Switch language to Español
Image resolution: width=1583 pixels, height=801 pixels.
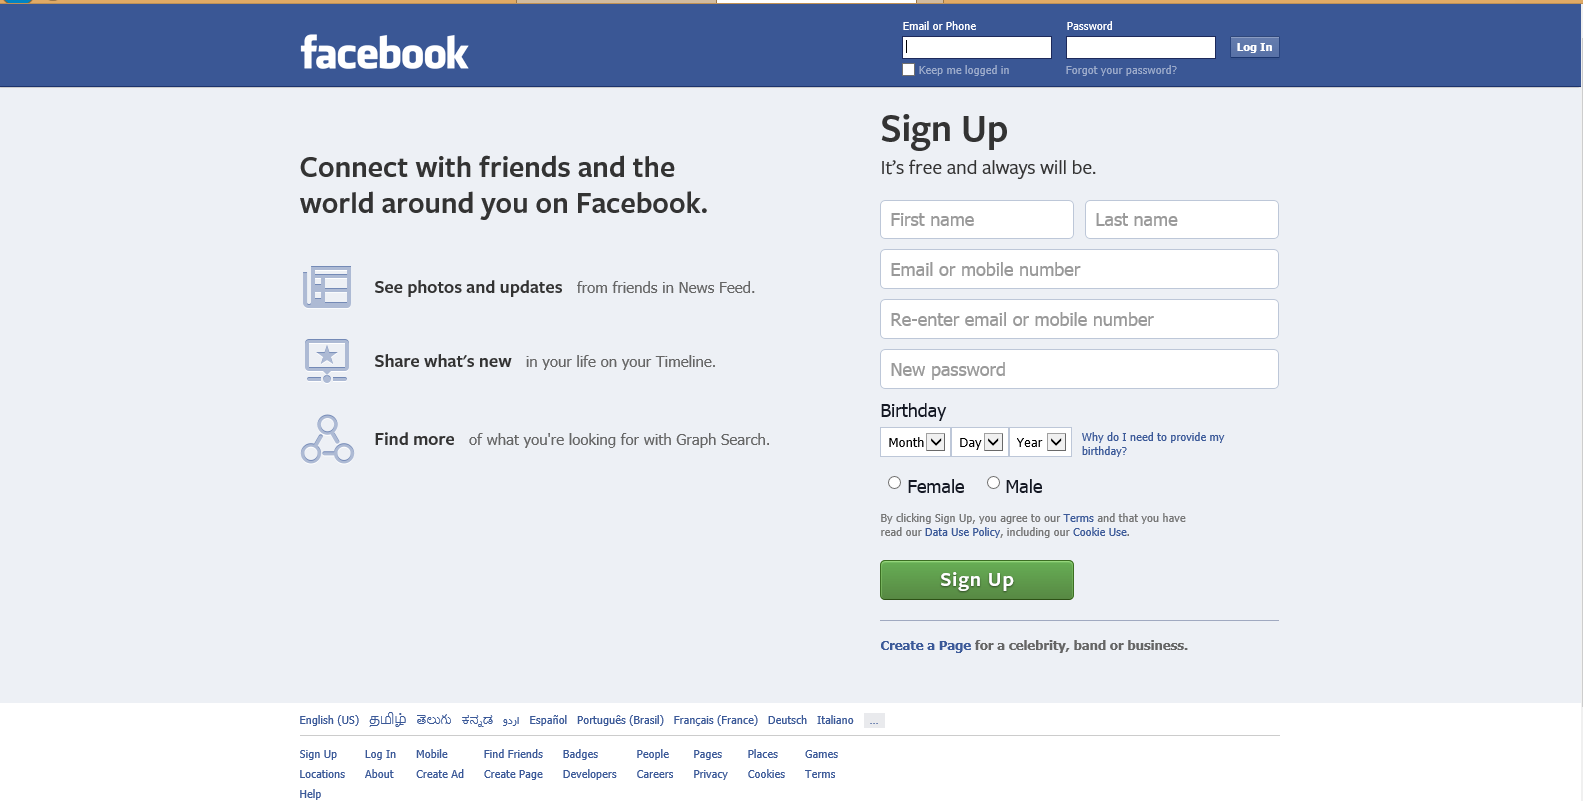tap(548, 720)
